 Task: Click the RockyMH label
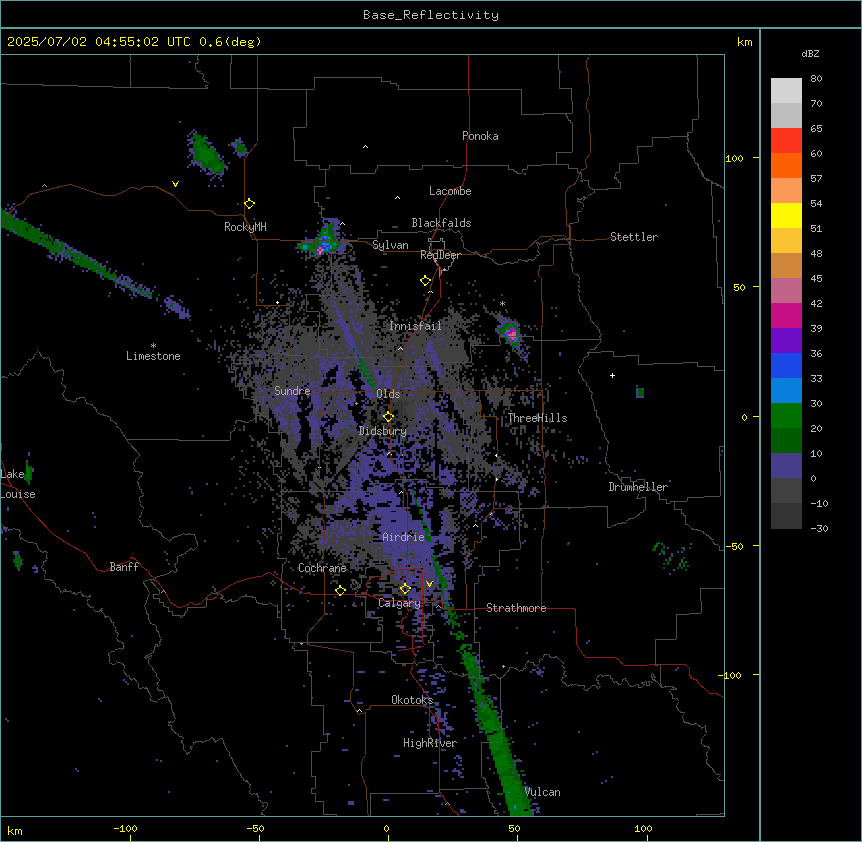tap(245, 226)
